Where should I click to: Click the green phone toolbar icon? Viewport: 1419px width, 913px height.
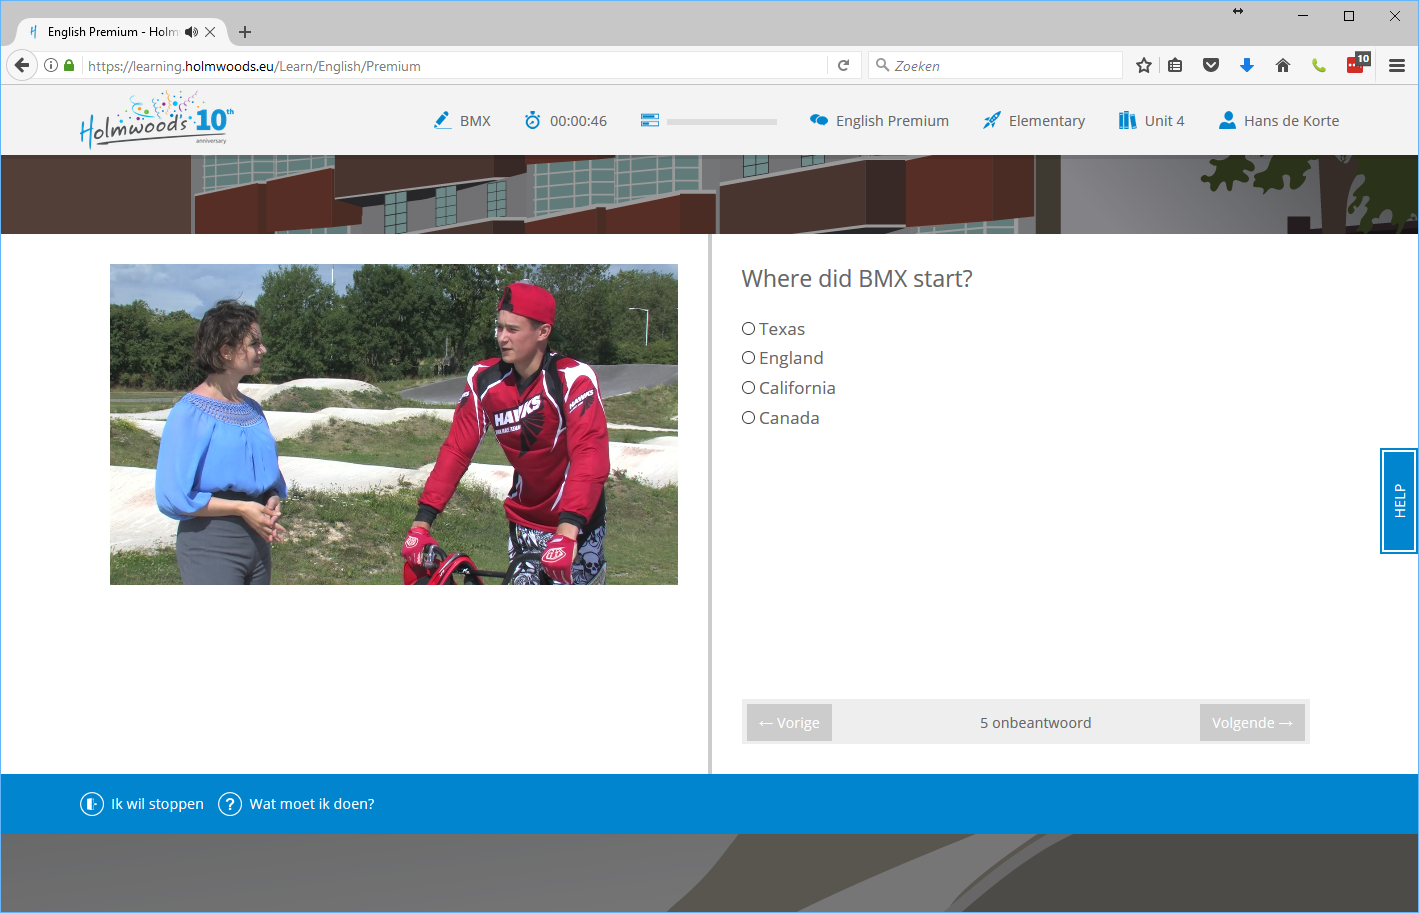(x=1319, y=65)
